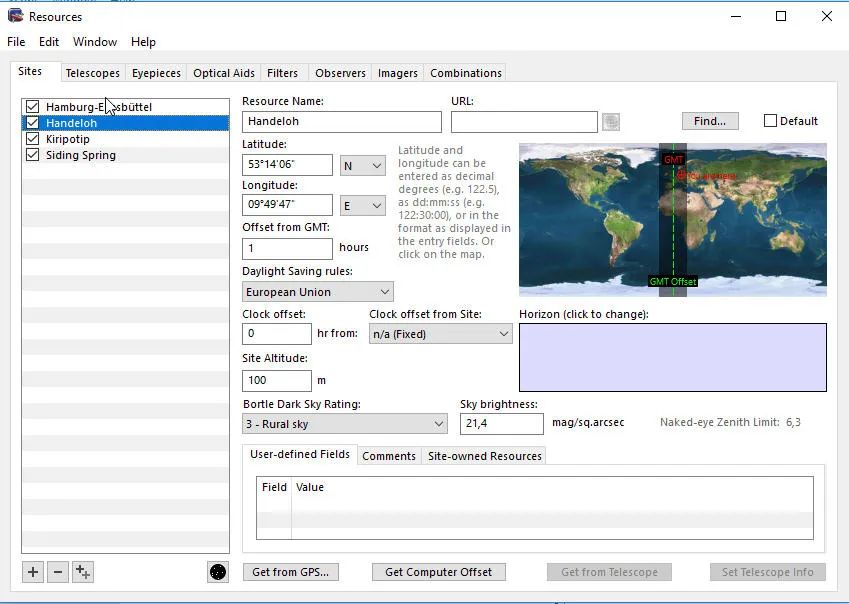Click the globe icon beside URL field
Image resolution: width=849 pixels, height=604 pixels.
(610, 122)
